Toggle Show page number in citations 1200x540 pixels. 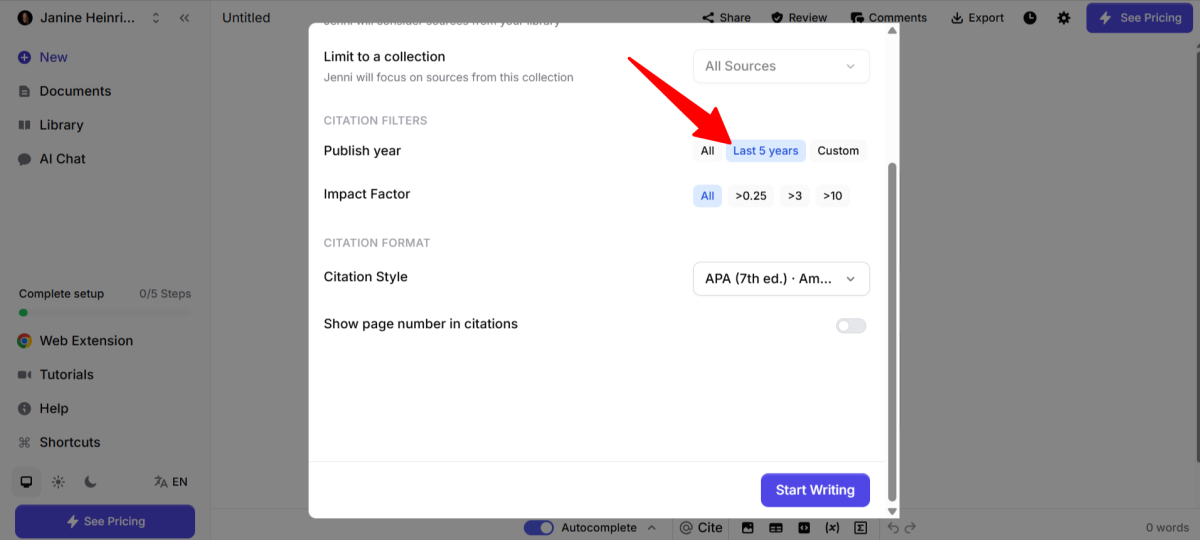[x=851, y=326]
